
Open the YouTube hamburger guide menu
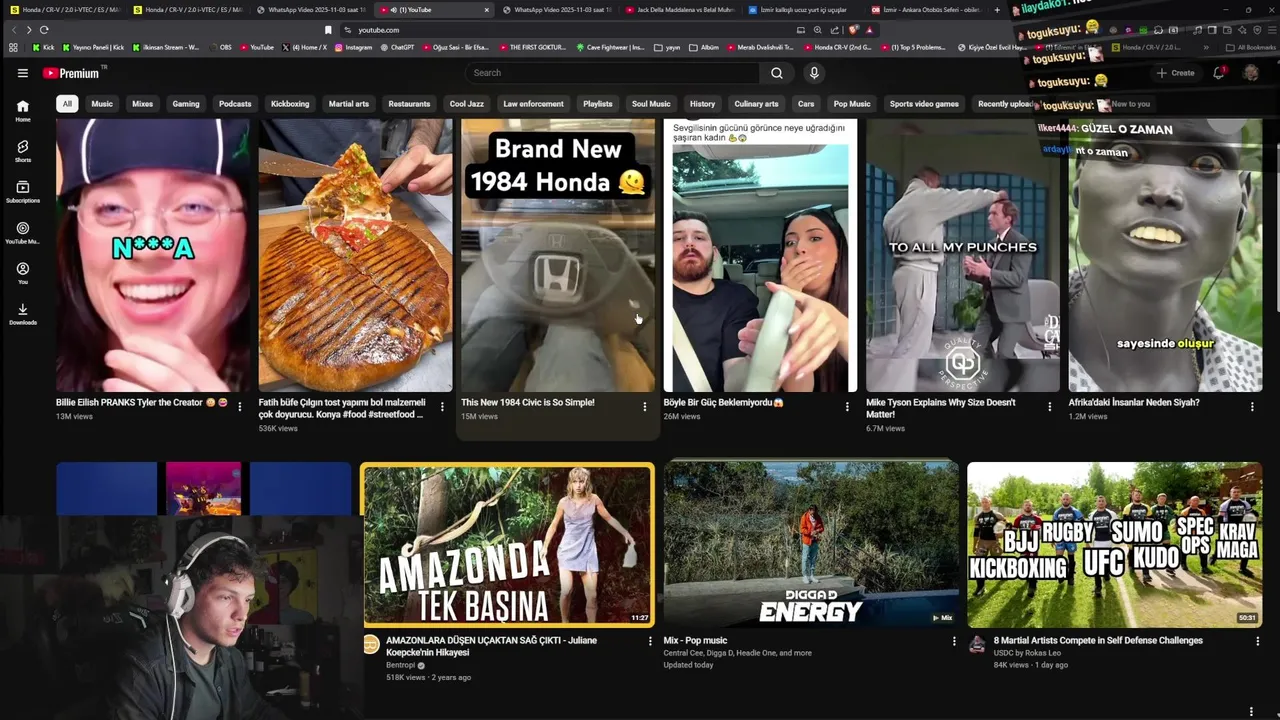pos(22,73)
